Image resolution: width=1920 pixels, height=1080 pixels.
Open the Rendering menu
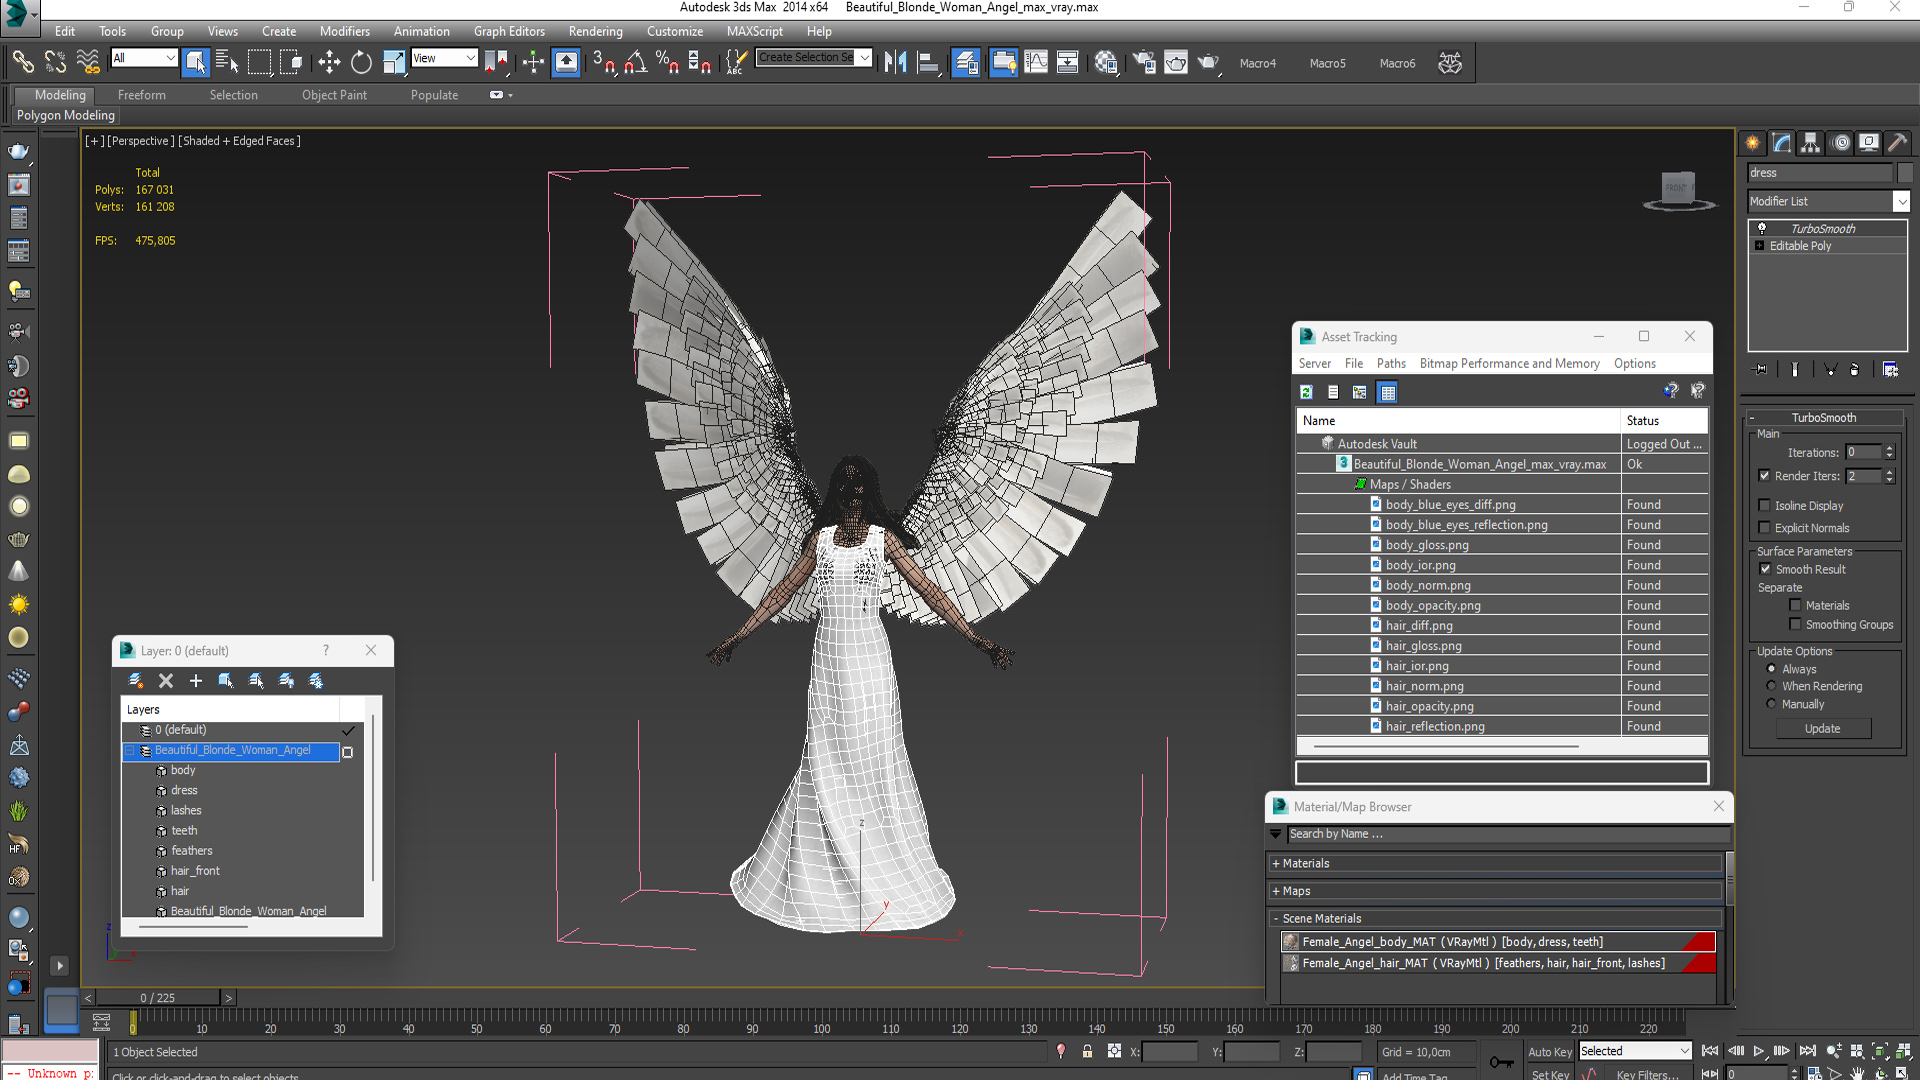click(x=595, y=31)
